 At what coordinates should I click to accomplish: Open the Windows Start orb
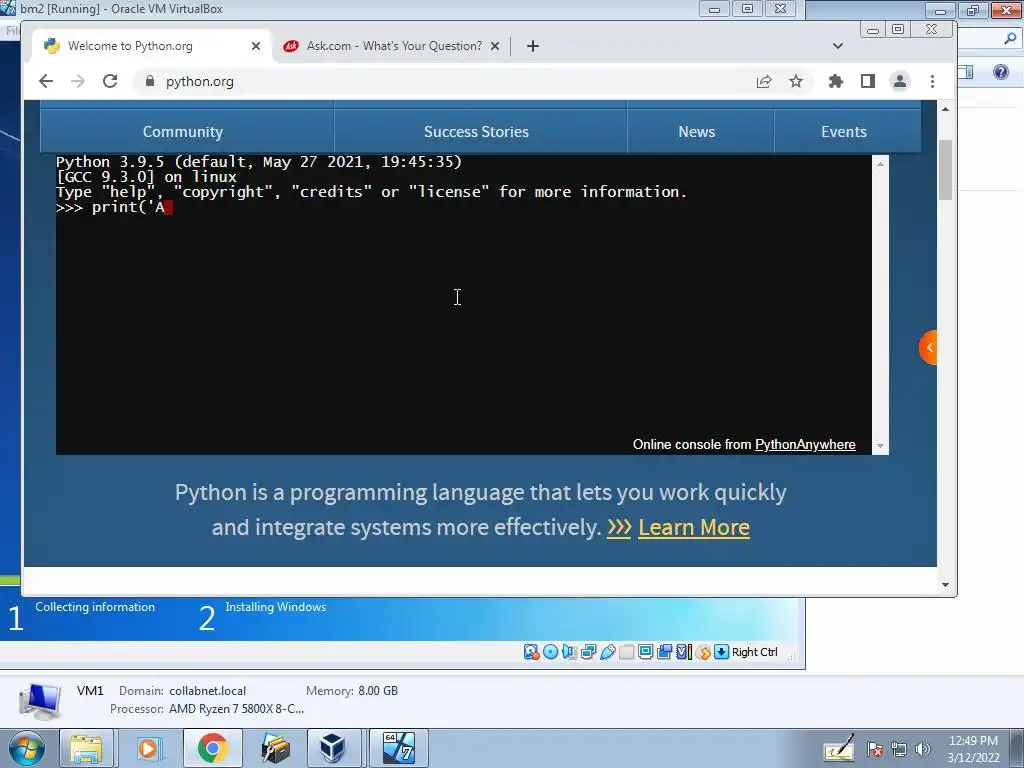click(26, 748)
